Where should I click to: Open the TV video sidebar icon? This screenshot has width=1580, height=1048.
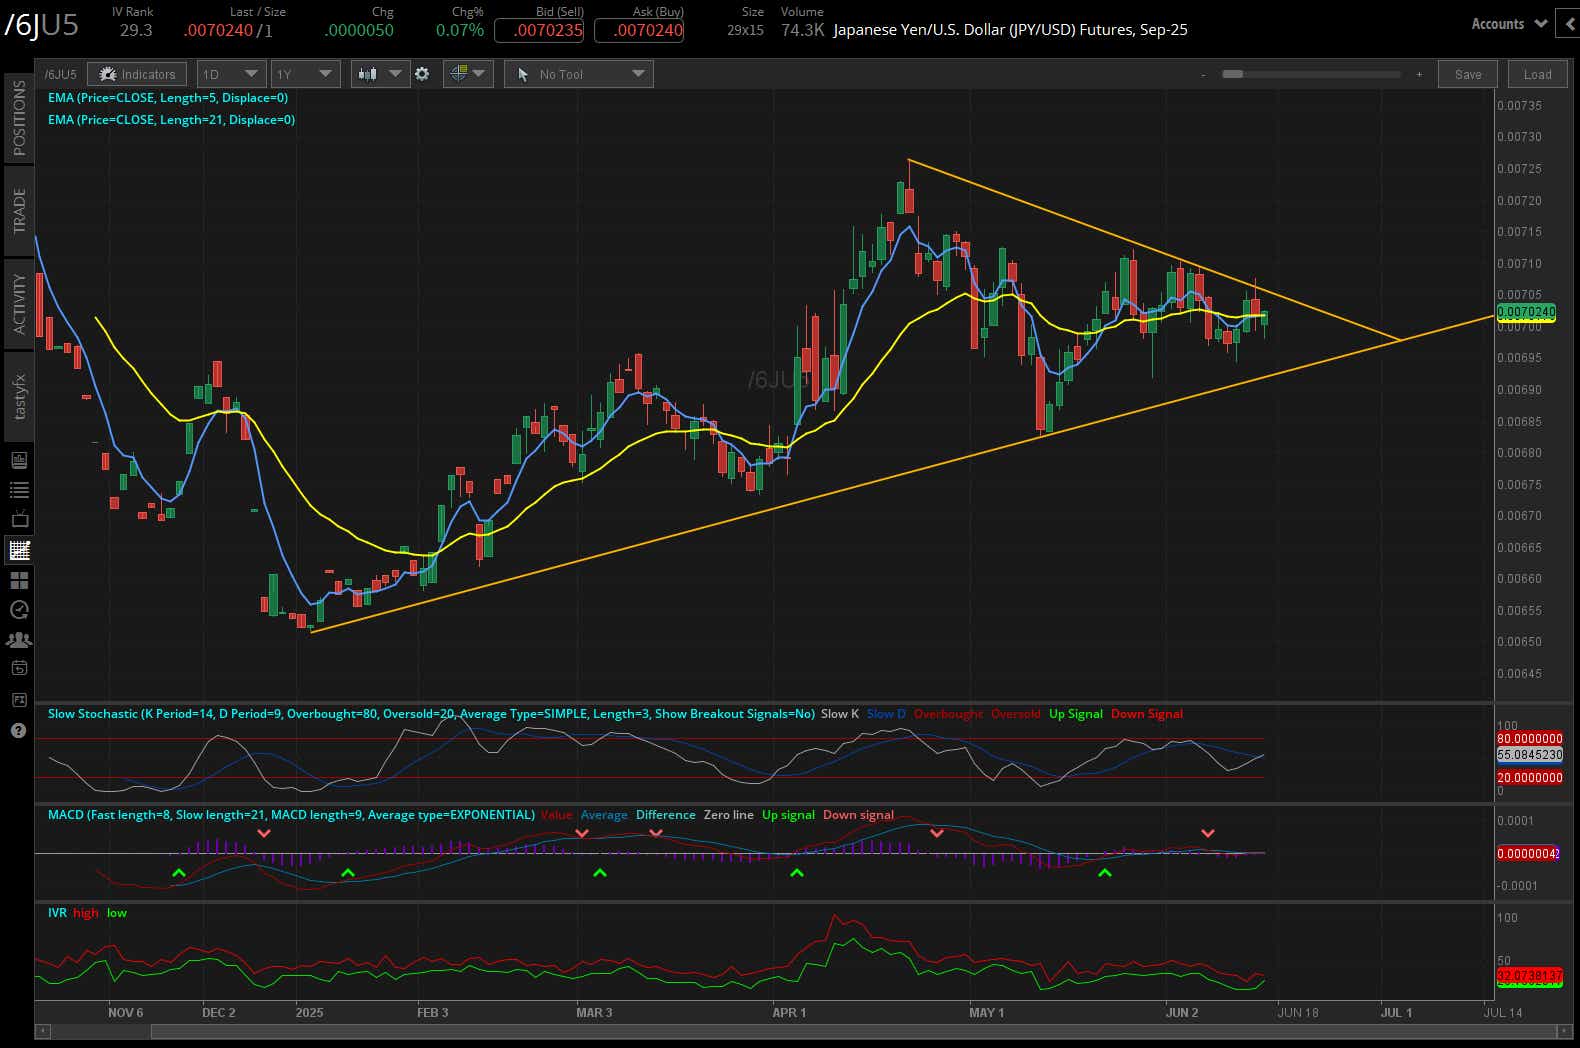[x=19, y=520]
